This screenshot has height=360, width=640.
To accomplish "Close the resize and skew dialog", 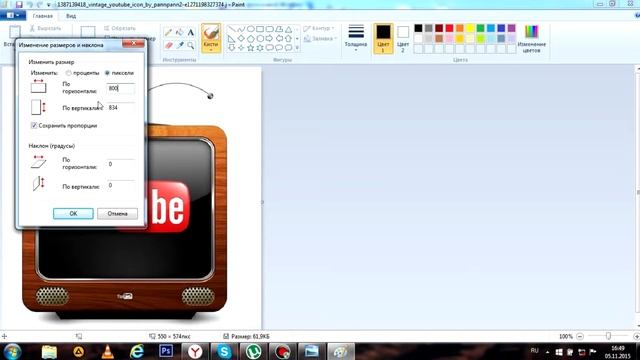I will click(133, 43).
